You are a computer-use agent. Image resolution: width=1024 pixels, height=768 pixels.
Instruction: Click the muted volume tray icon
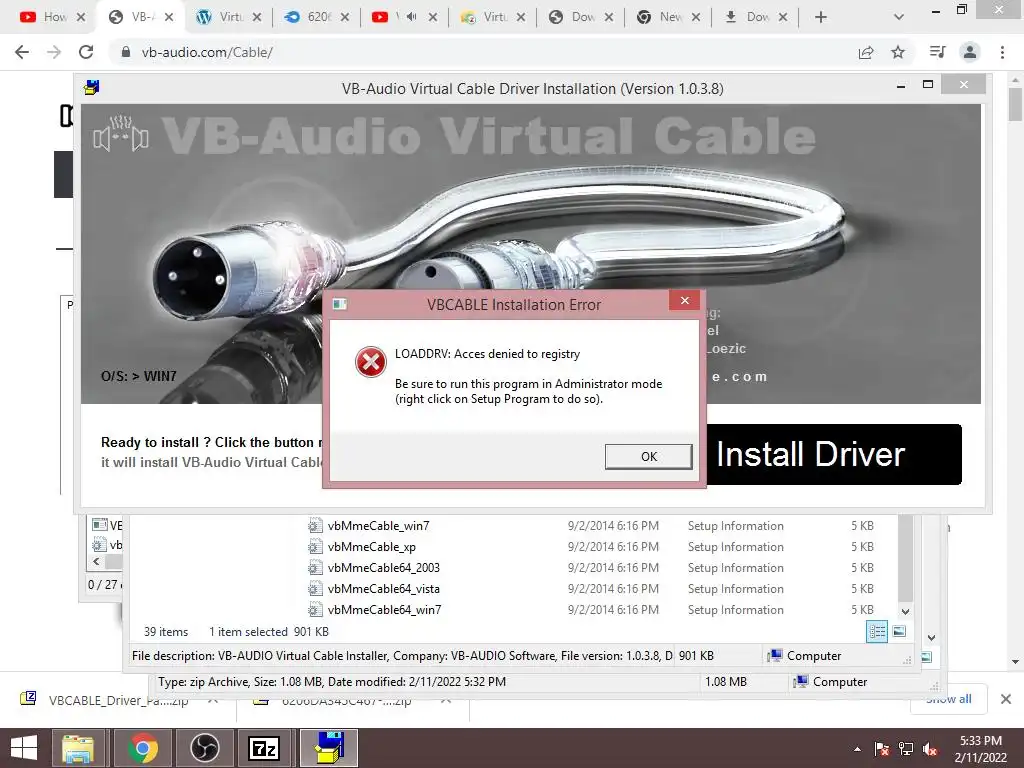coord(930,749)
